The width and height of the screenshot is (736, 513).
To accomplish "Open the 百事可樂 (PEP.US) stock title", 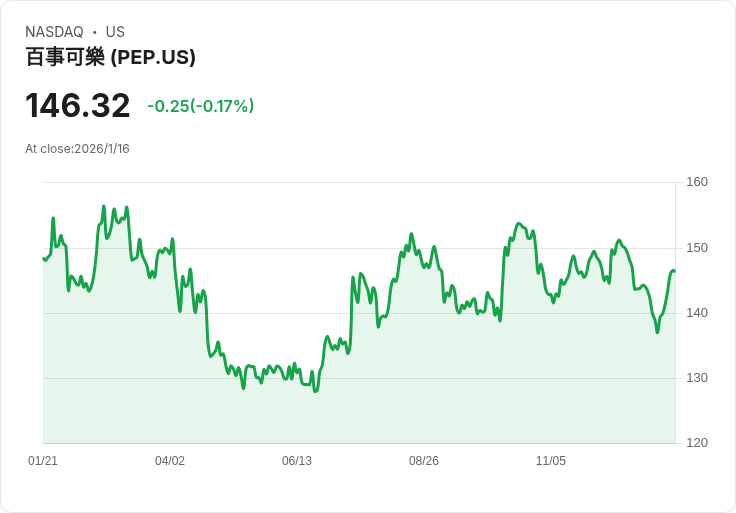I will (110, 57).
